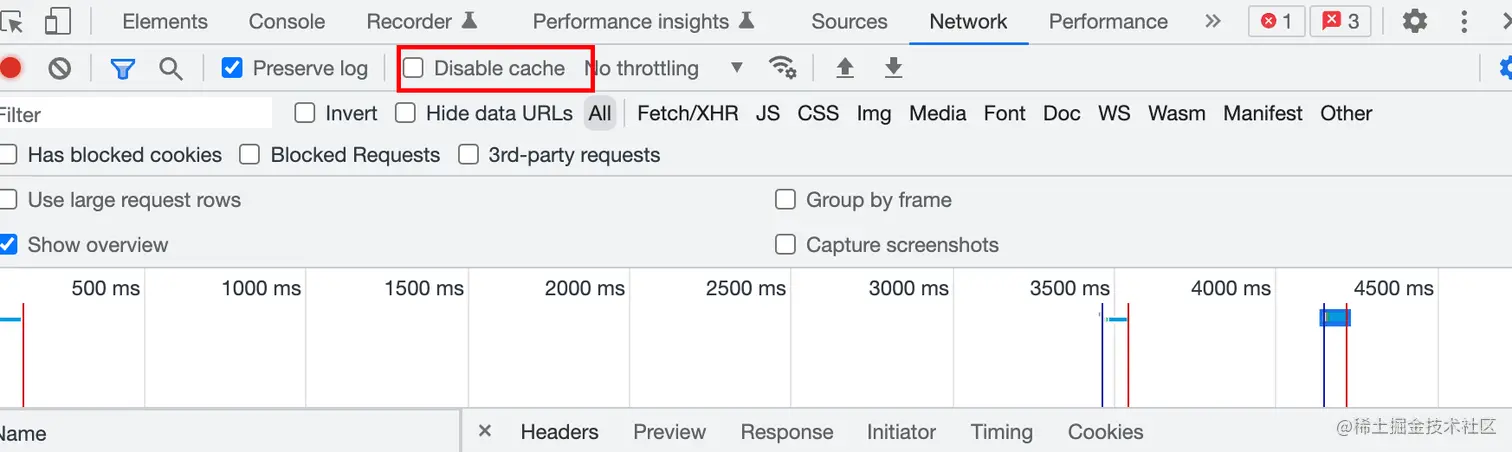Clear the network log
This screenshot has width=1512, height=452.
60,68
